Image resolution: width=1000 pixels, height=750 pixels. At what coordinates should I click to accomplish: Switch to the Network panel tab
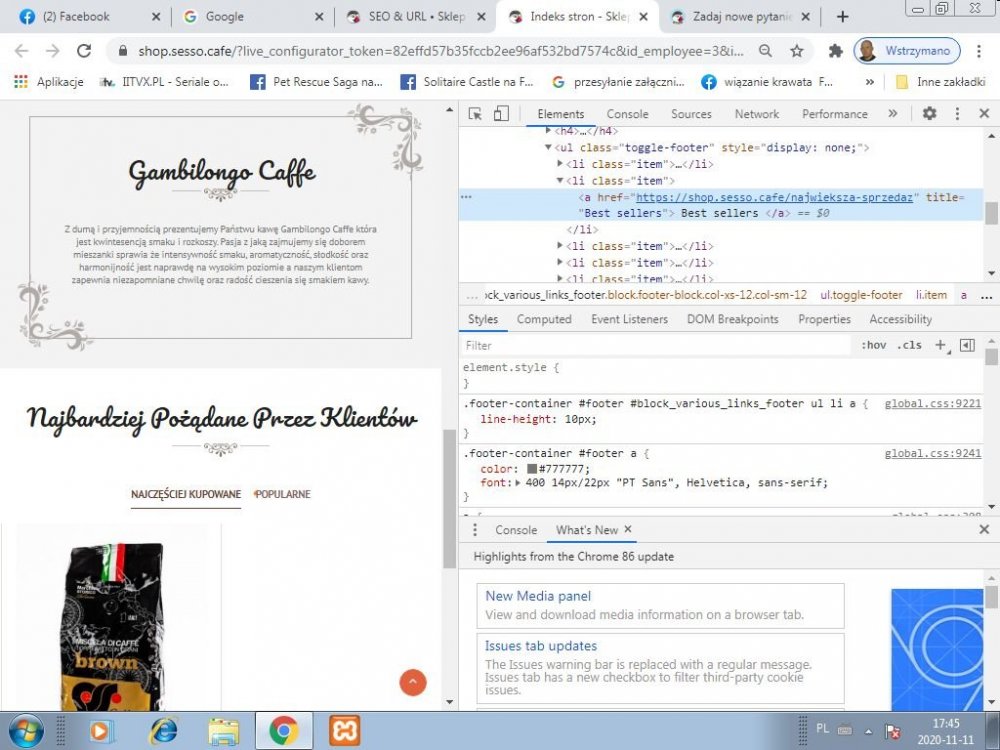click(x=756, y=114)
